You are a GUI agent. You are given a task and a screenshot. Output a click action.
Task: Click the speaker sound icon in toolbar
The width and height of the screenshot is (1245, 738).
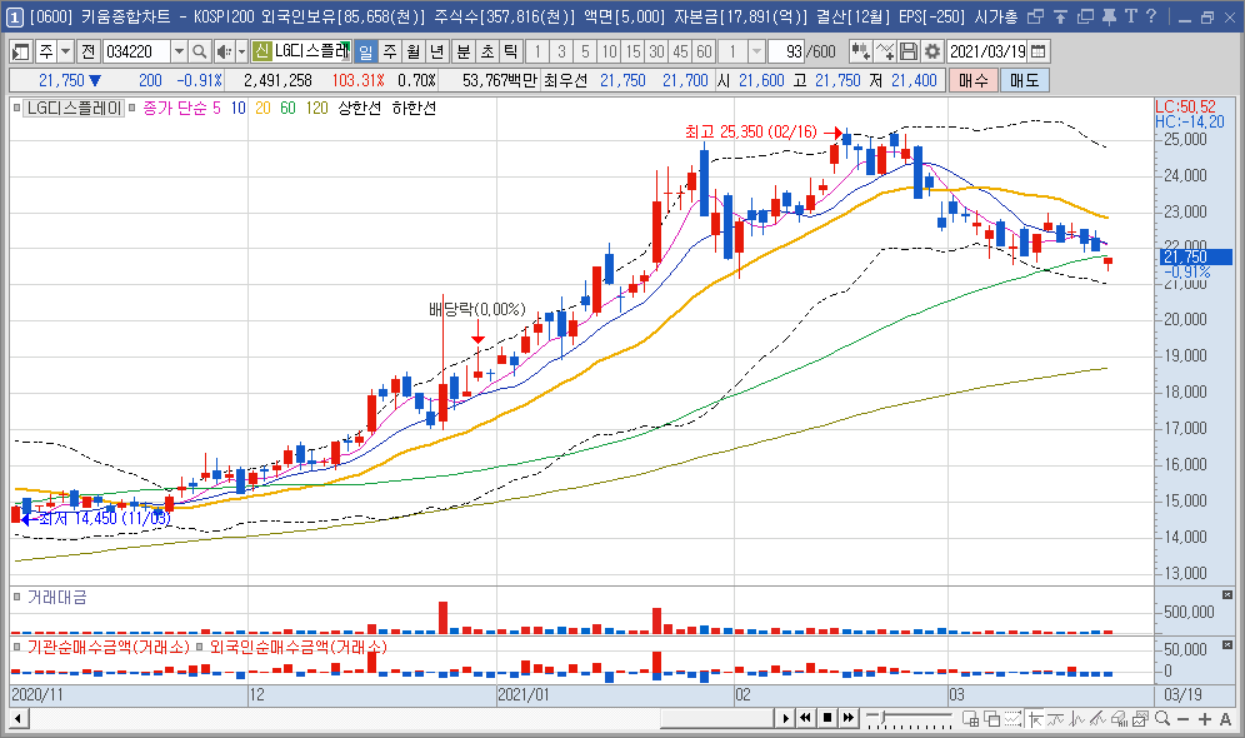[x=224, y=52]
